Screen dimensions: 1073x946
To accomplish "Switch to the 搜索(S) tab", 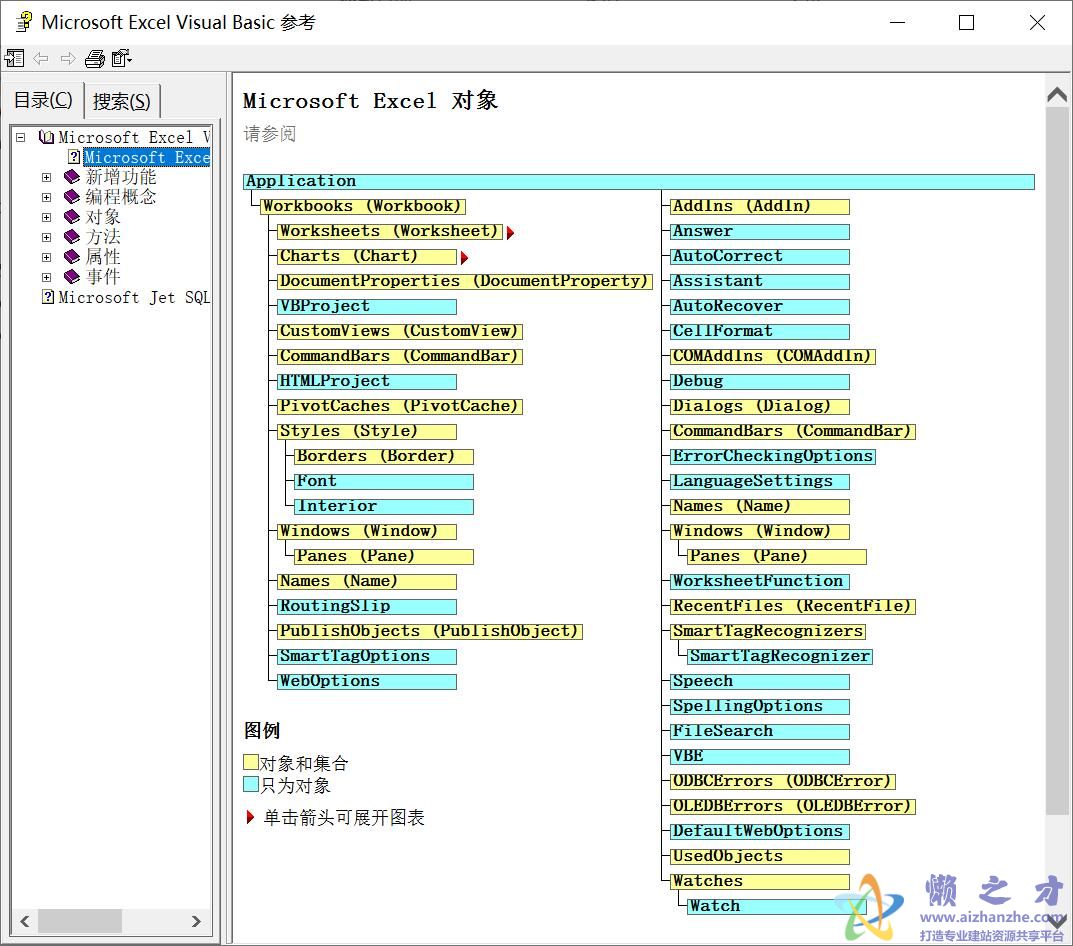I will click(x=122, y=101).
